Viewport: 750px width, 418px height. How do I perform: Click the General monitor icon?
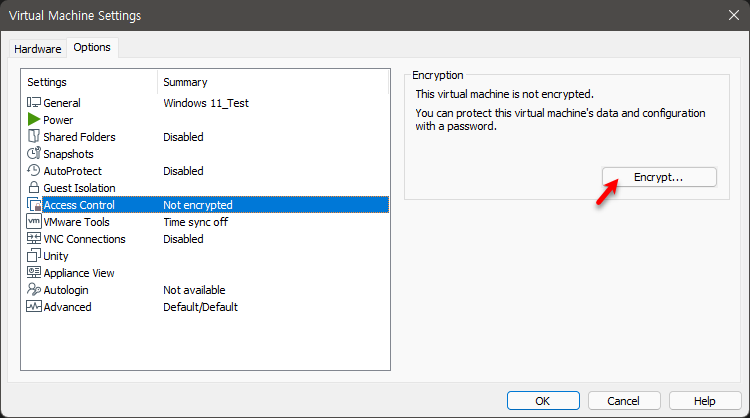pos(33,102)
